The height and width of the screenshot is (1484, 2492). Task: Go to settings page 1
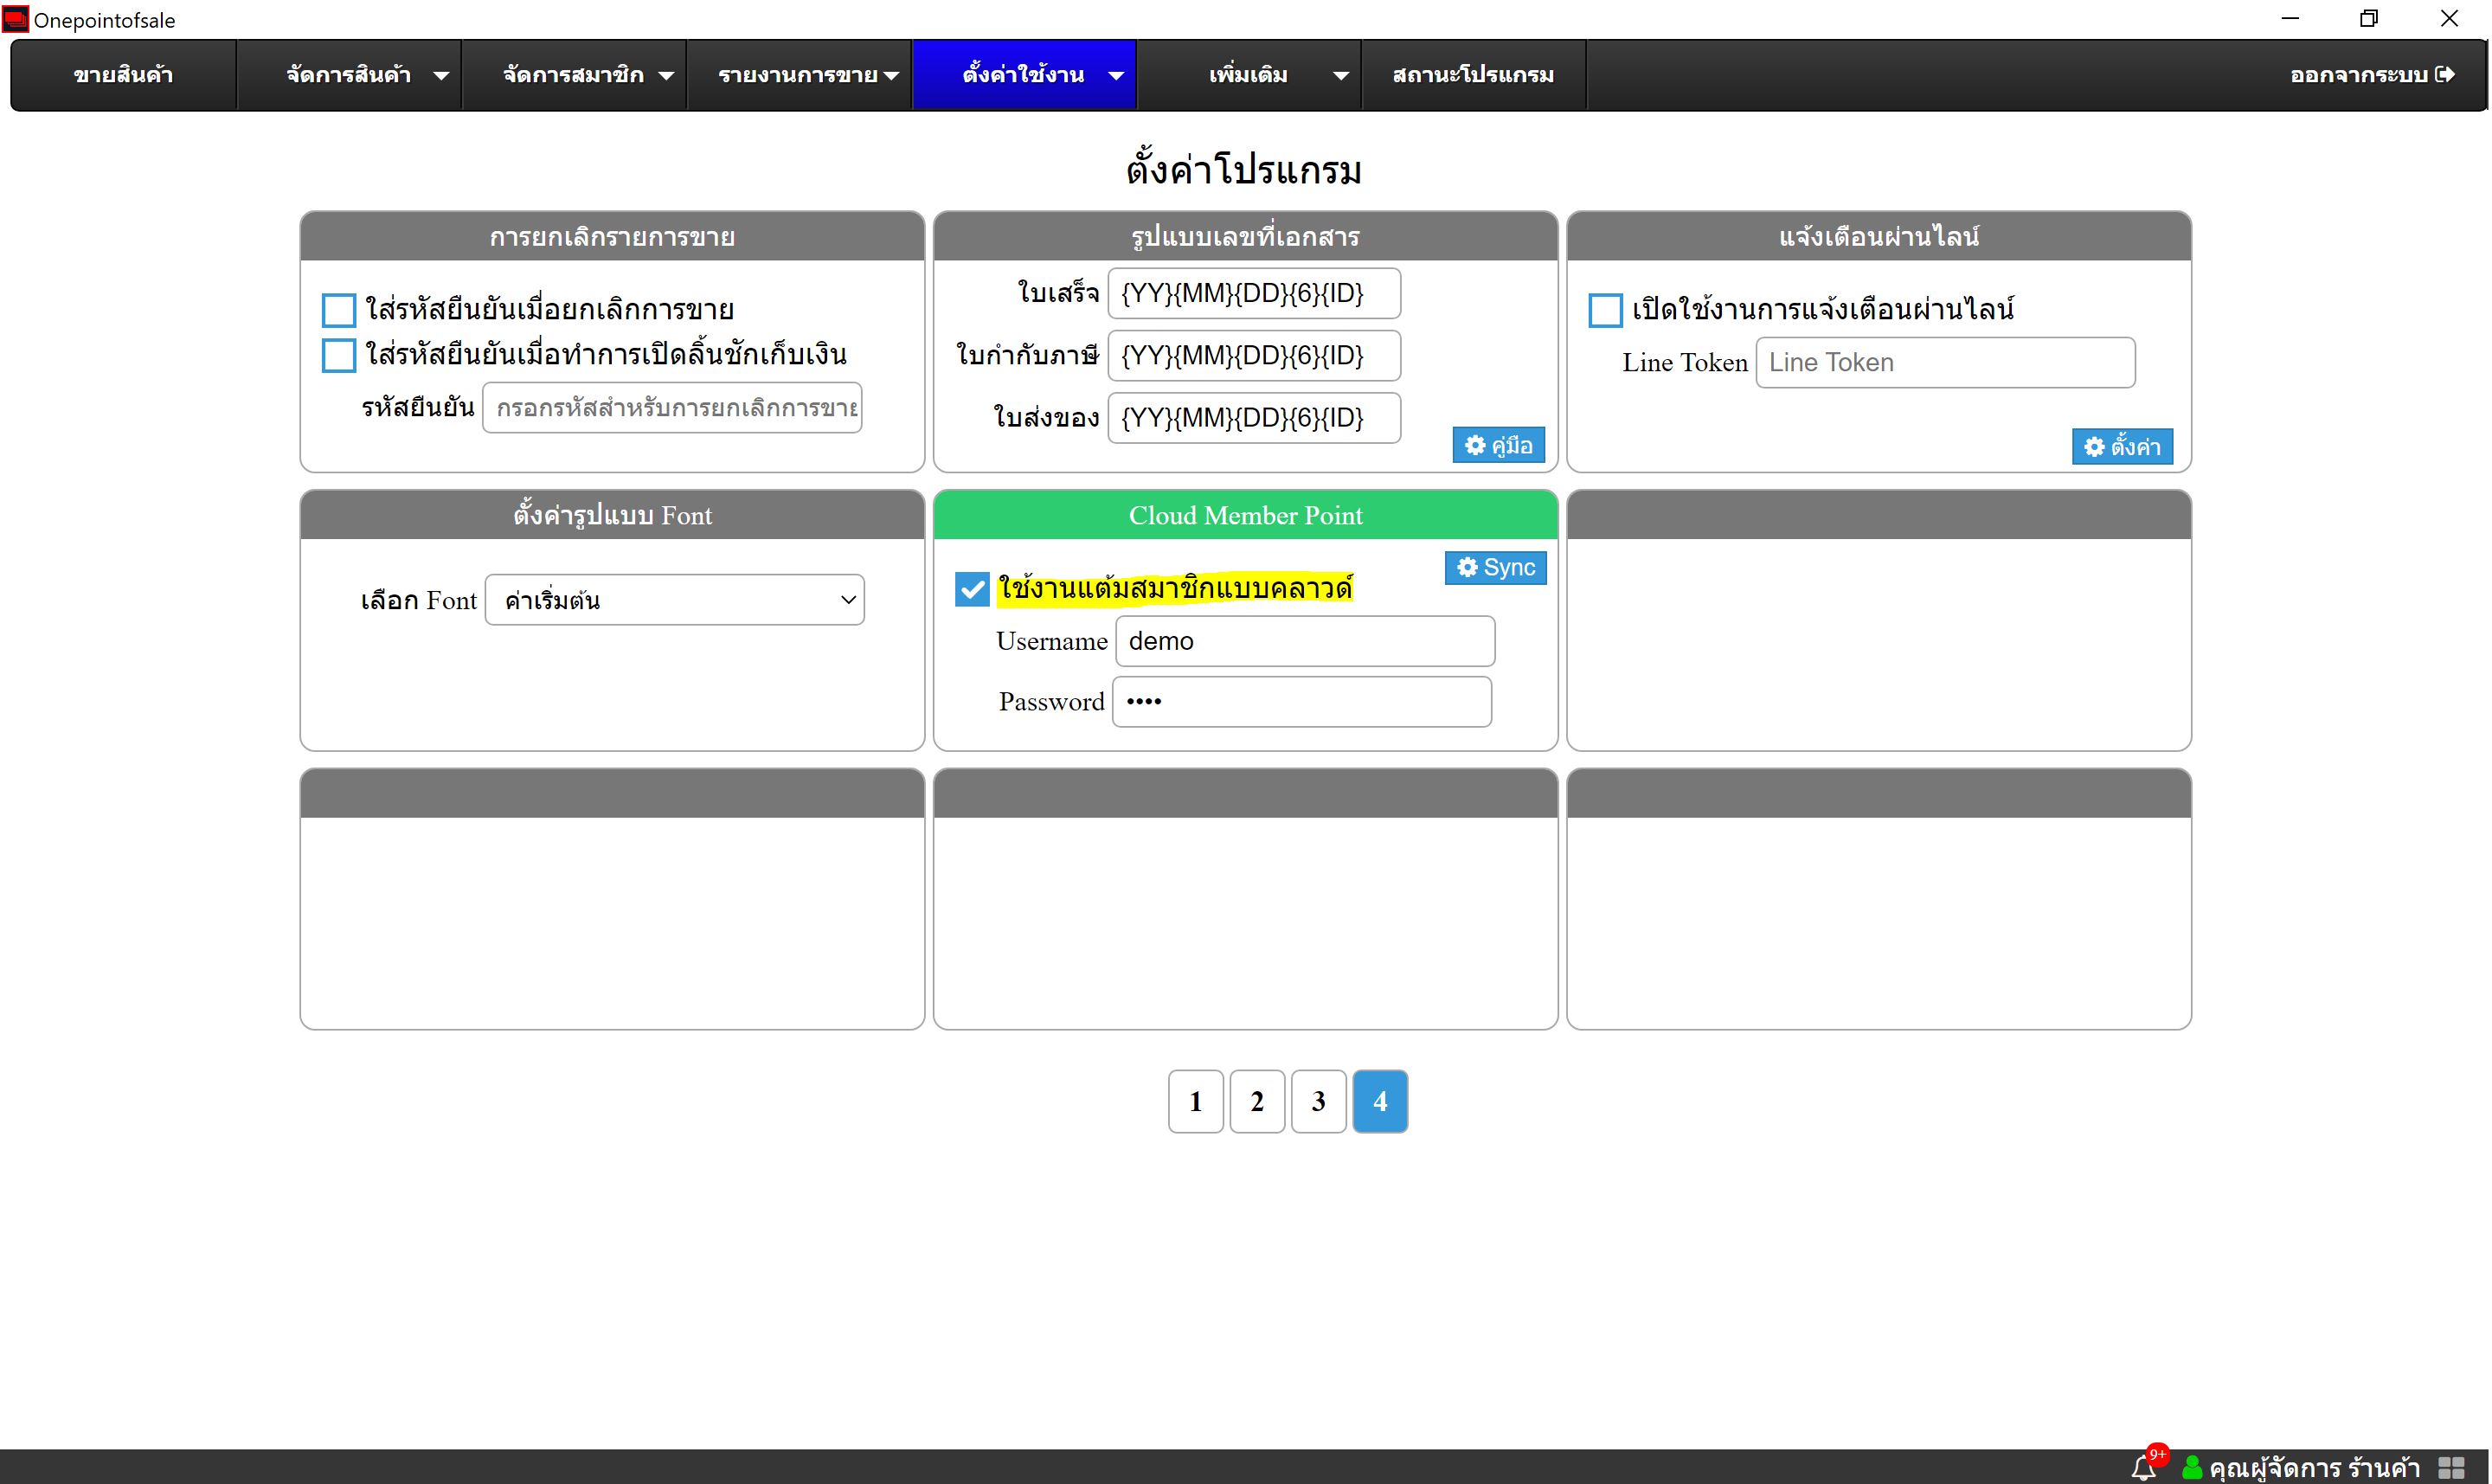[1195, 1101]
